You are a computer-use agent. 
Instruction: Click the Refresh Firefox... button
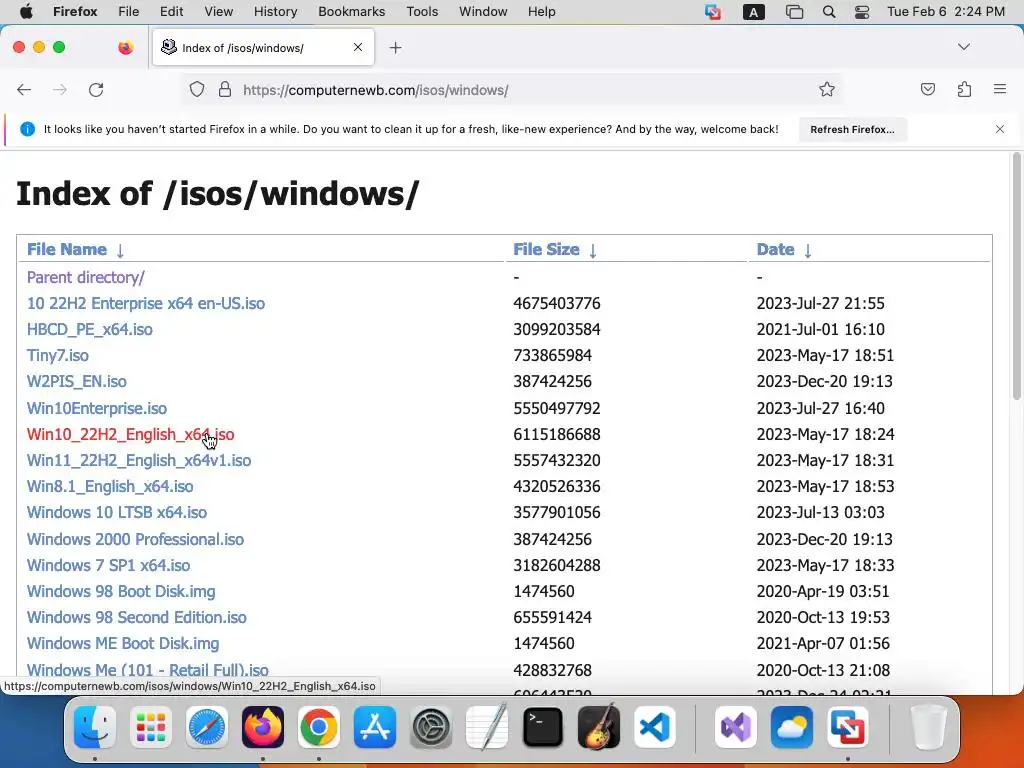[852, 129]
